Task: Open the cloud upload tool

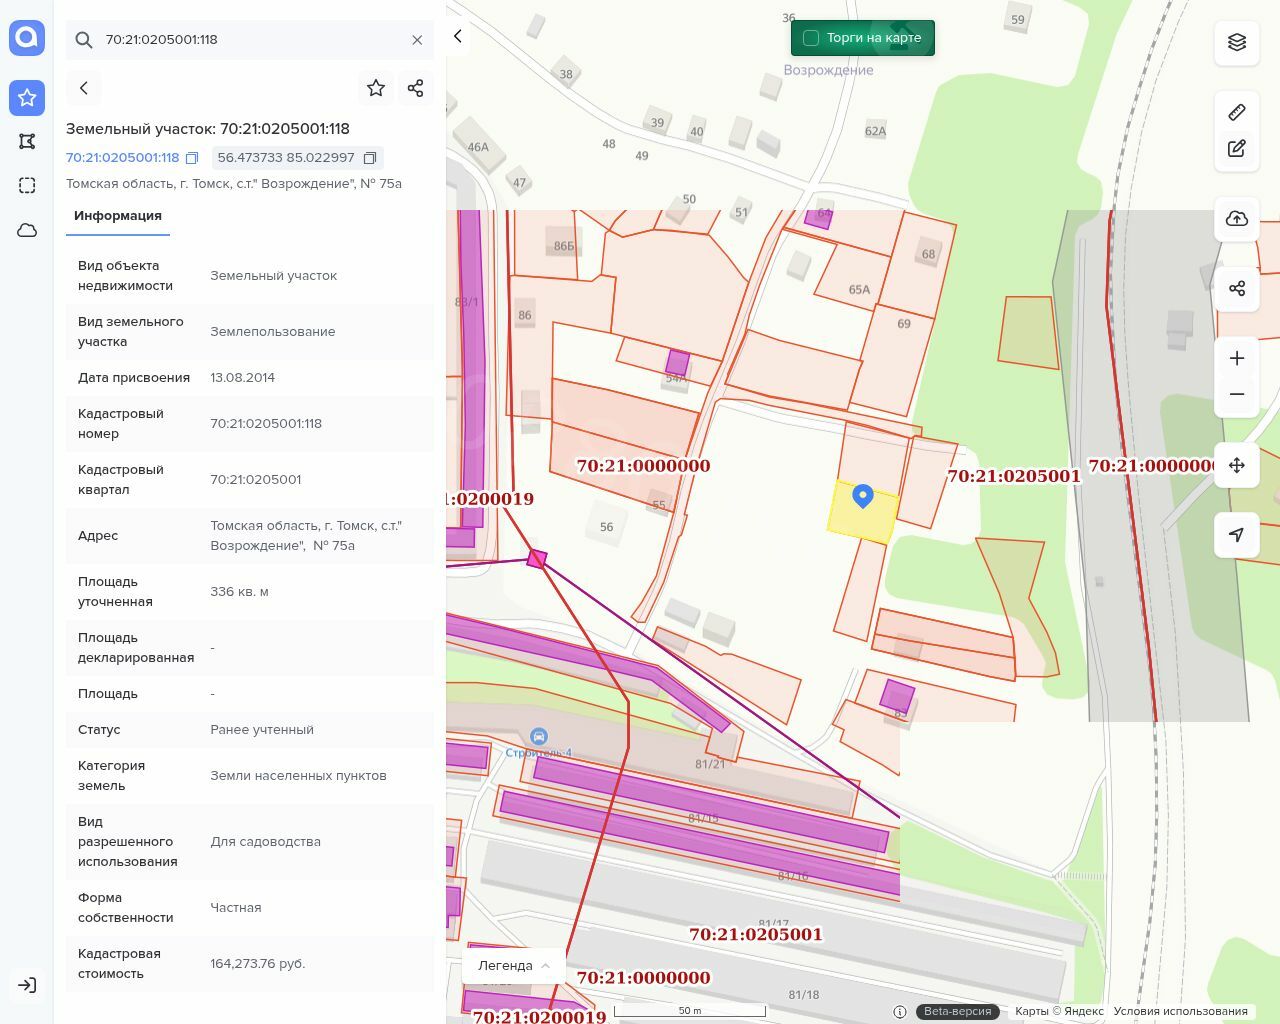Action: click(x=1237, y=219)
